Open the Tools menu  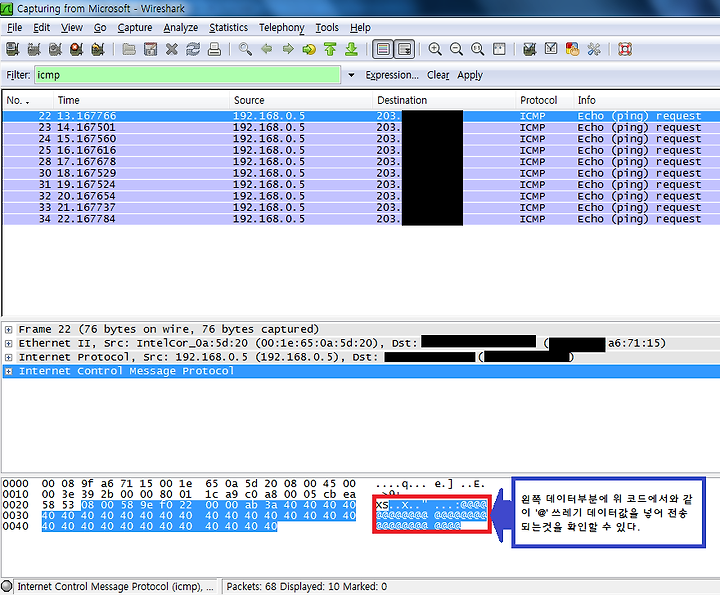point(327,28)
